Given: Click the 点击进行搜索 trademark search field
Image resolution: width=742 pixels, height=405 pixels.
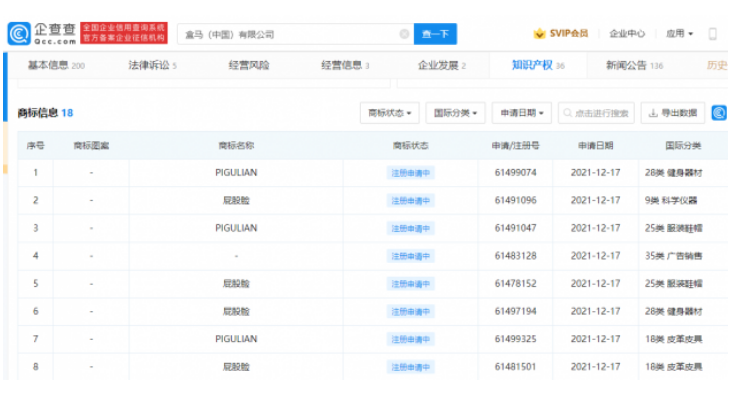Looking at the screenshot, I should pos(596,113).
